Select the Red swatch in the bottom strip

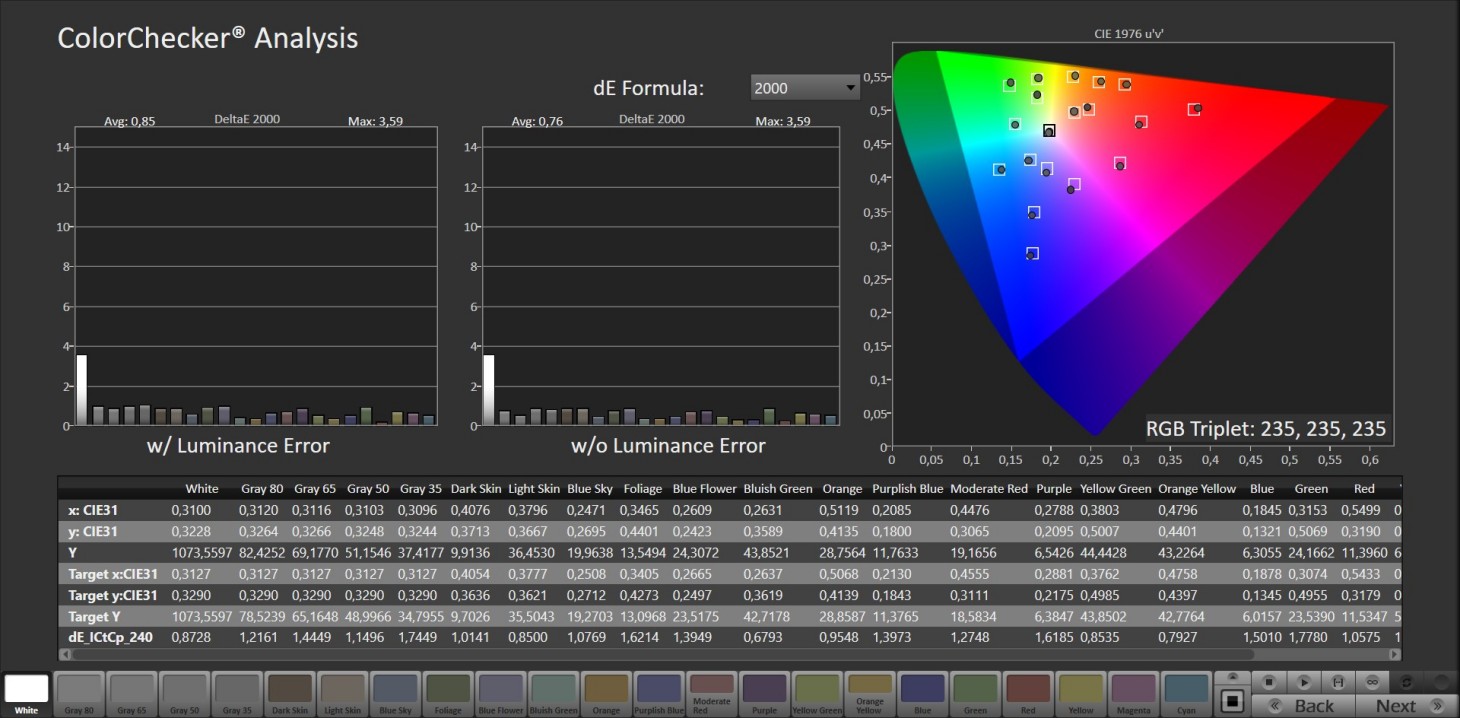click(x=1027, y=694)
